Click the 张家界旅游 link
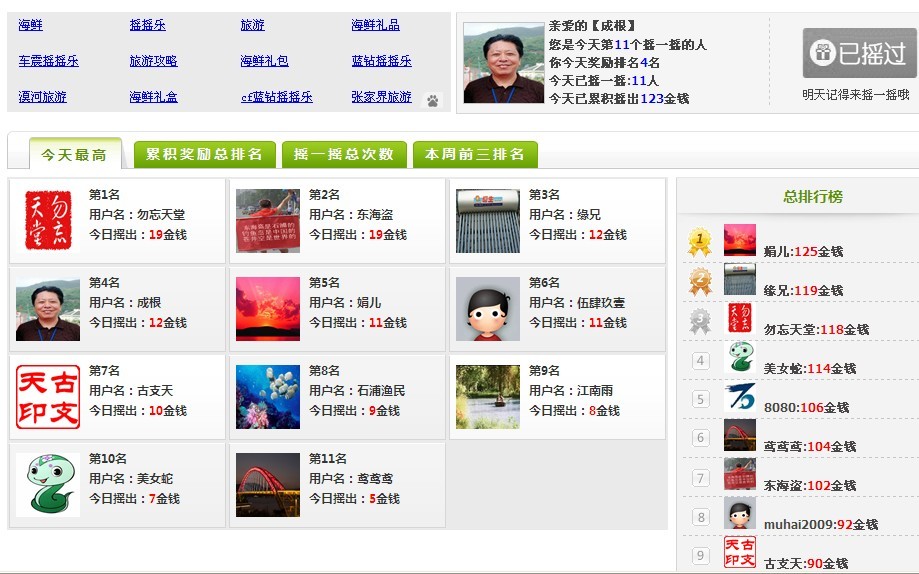 click(x=381, y=97)
